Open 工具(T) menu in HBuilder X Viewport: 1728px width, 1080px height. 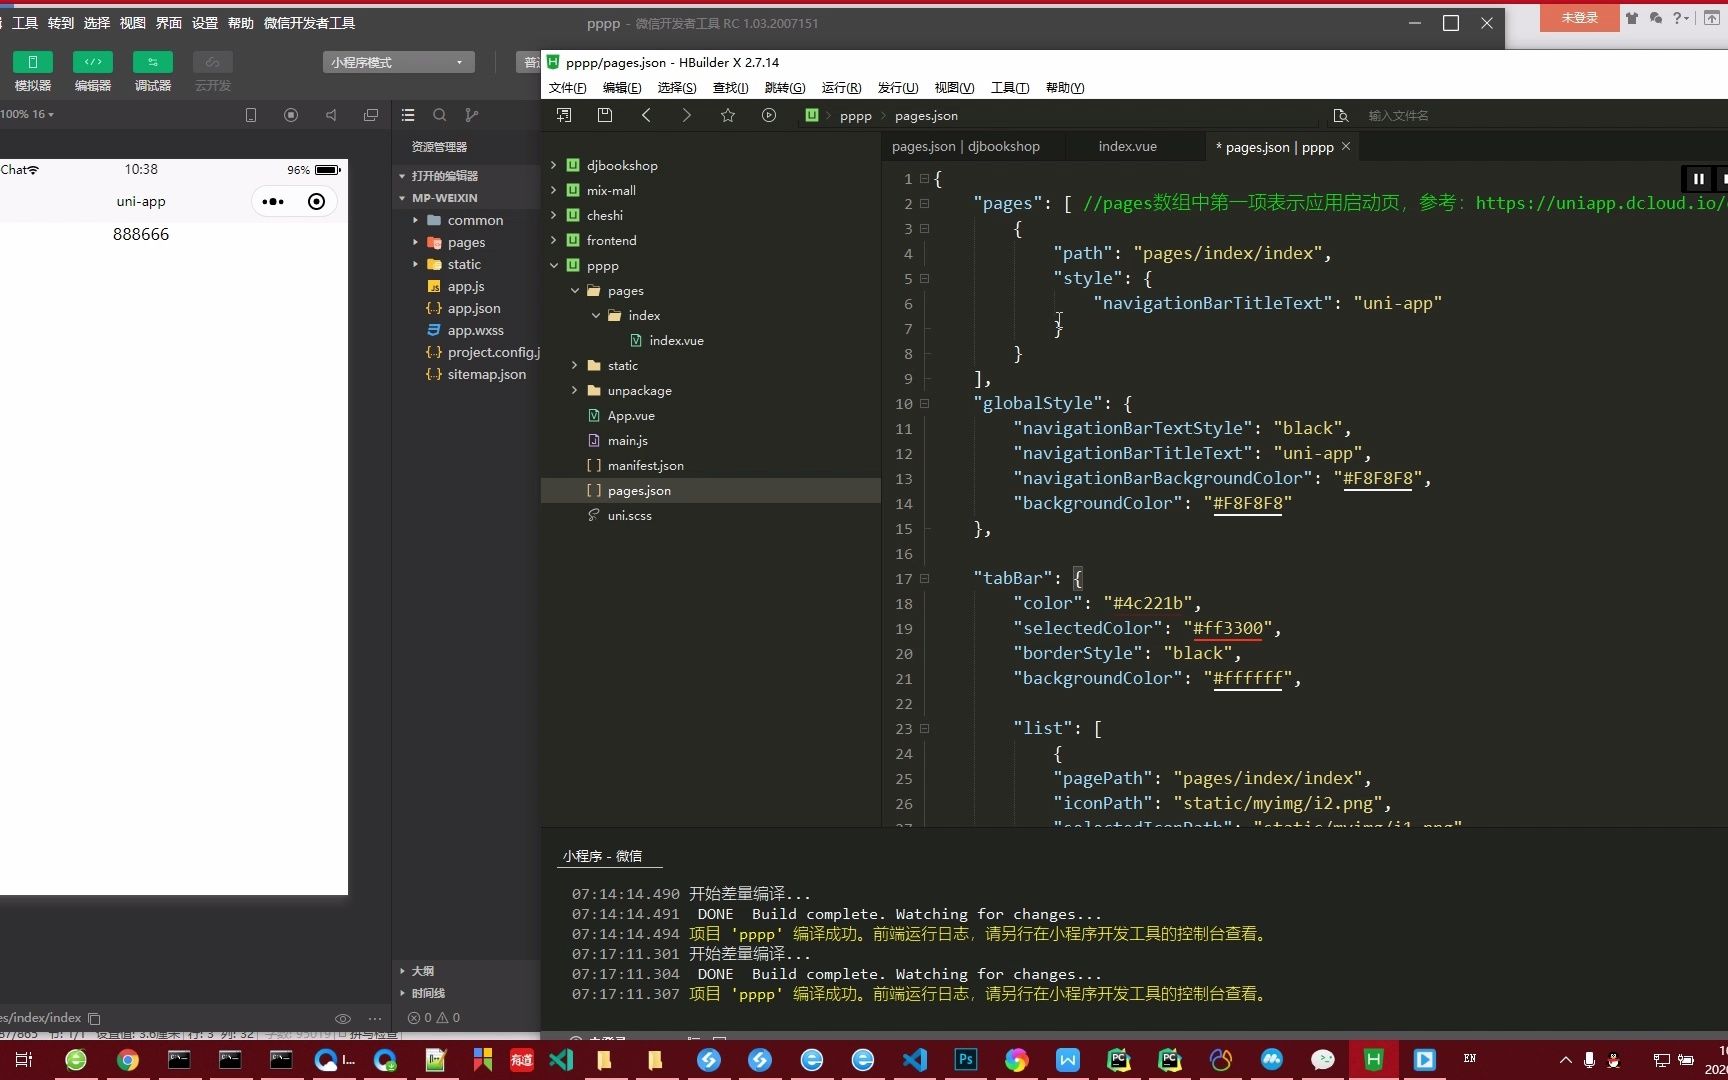(x=1009, y=88)
